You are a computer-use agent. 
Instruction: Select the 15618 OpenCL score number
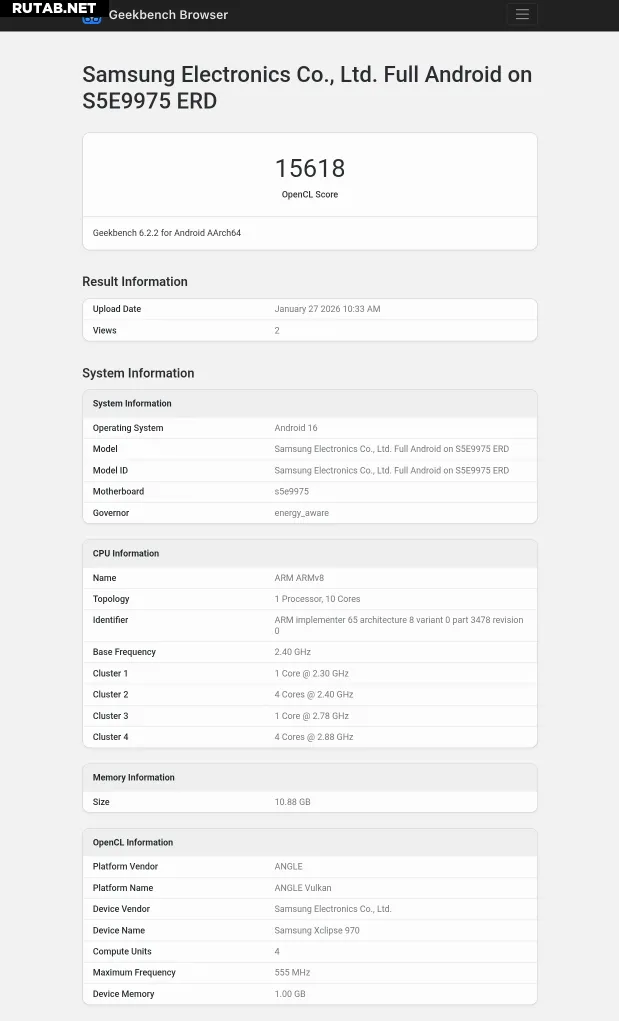(x=310, y=168)
